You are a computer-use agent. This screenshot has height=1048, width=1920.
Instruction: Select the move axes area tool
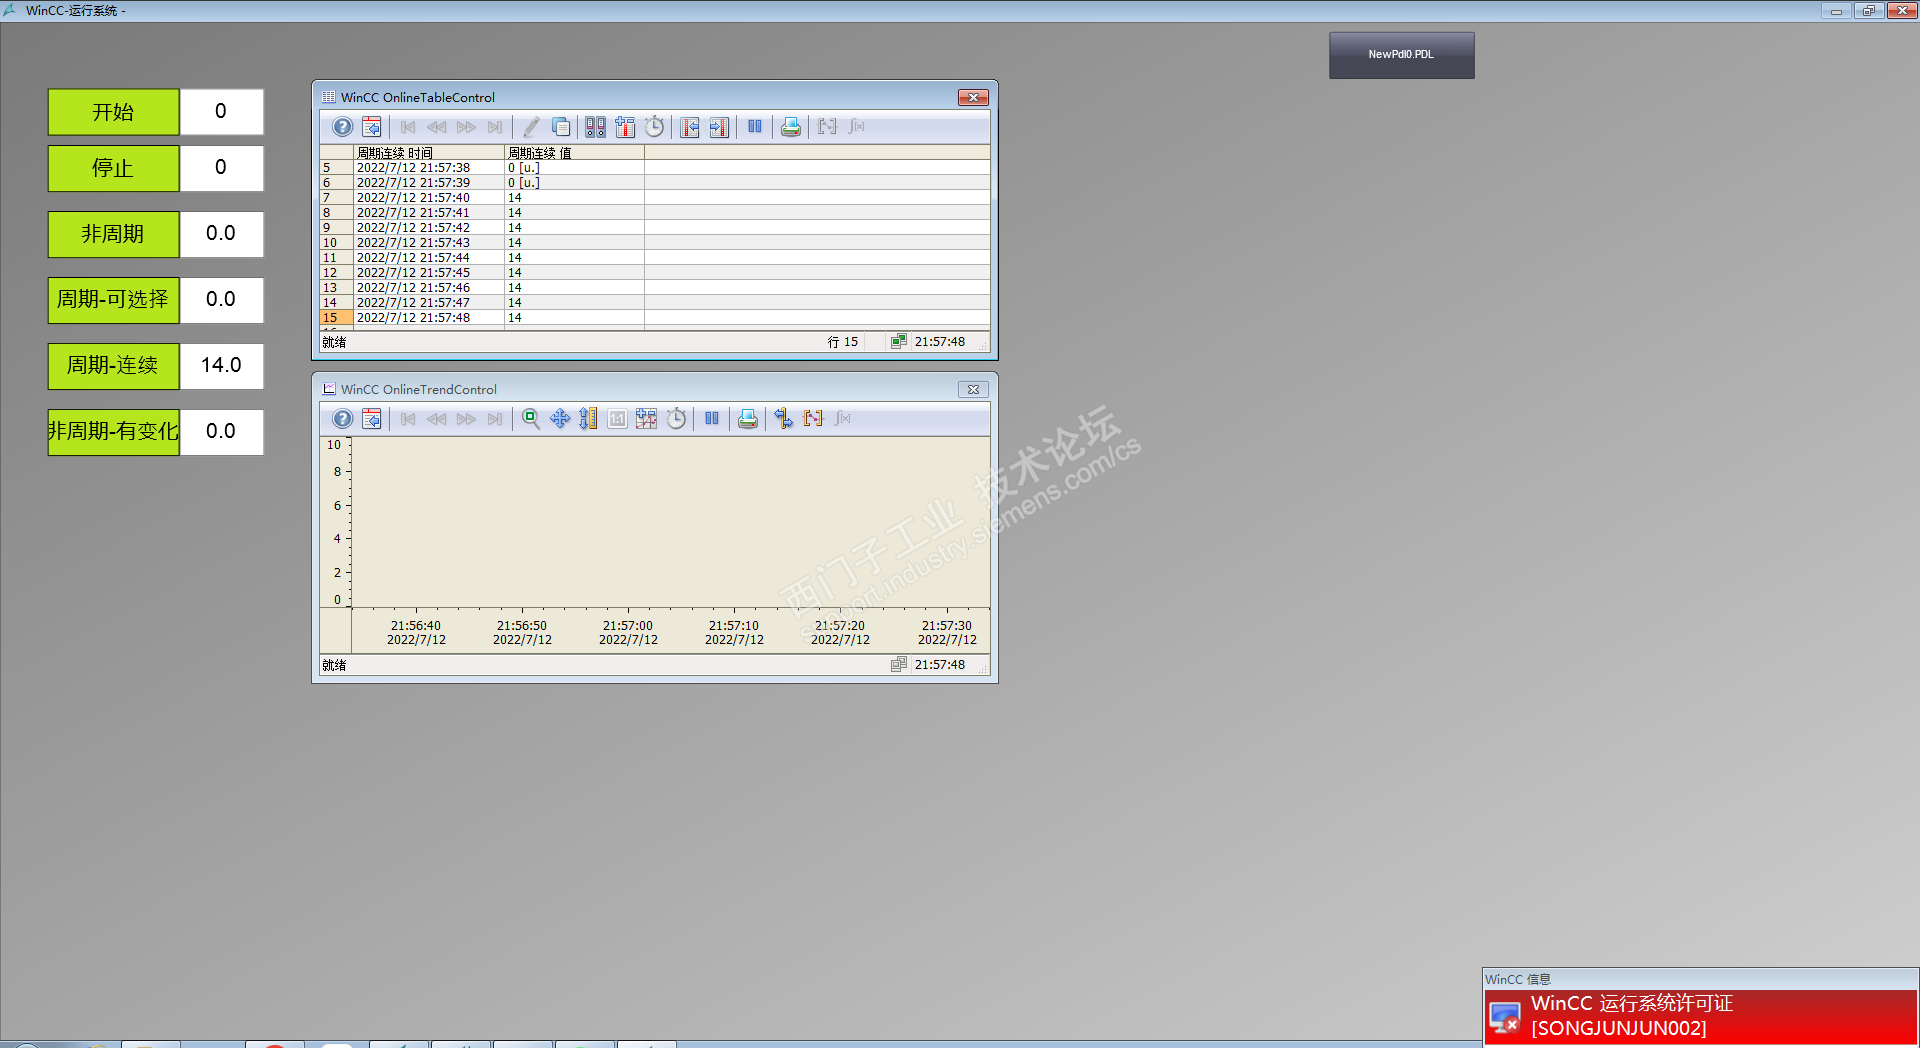[589, 419]
